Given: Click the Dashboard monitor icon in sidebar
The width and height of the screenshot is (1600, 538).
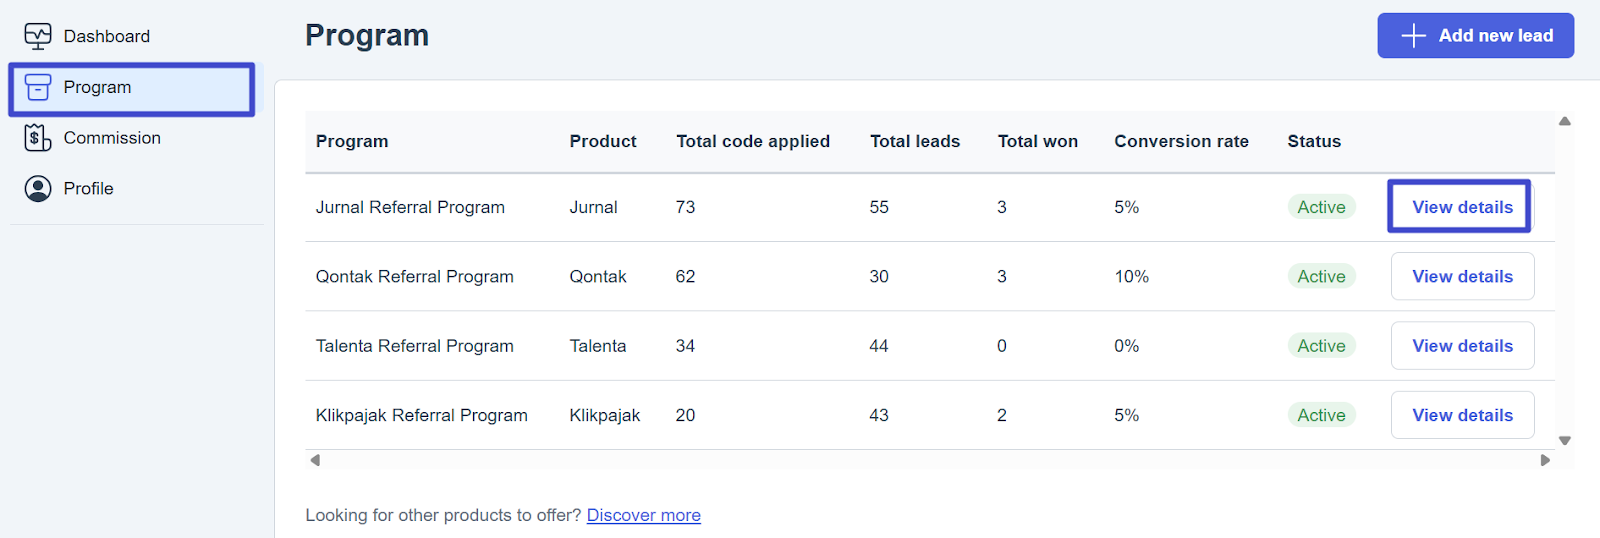Looking at the screenshot, I should [38, 37].
